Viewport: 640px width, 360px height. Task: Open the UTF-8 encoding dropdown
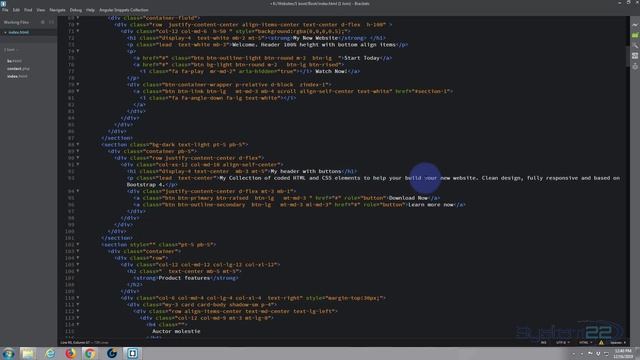[x=562, y=343]
